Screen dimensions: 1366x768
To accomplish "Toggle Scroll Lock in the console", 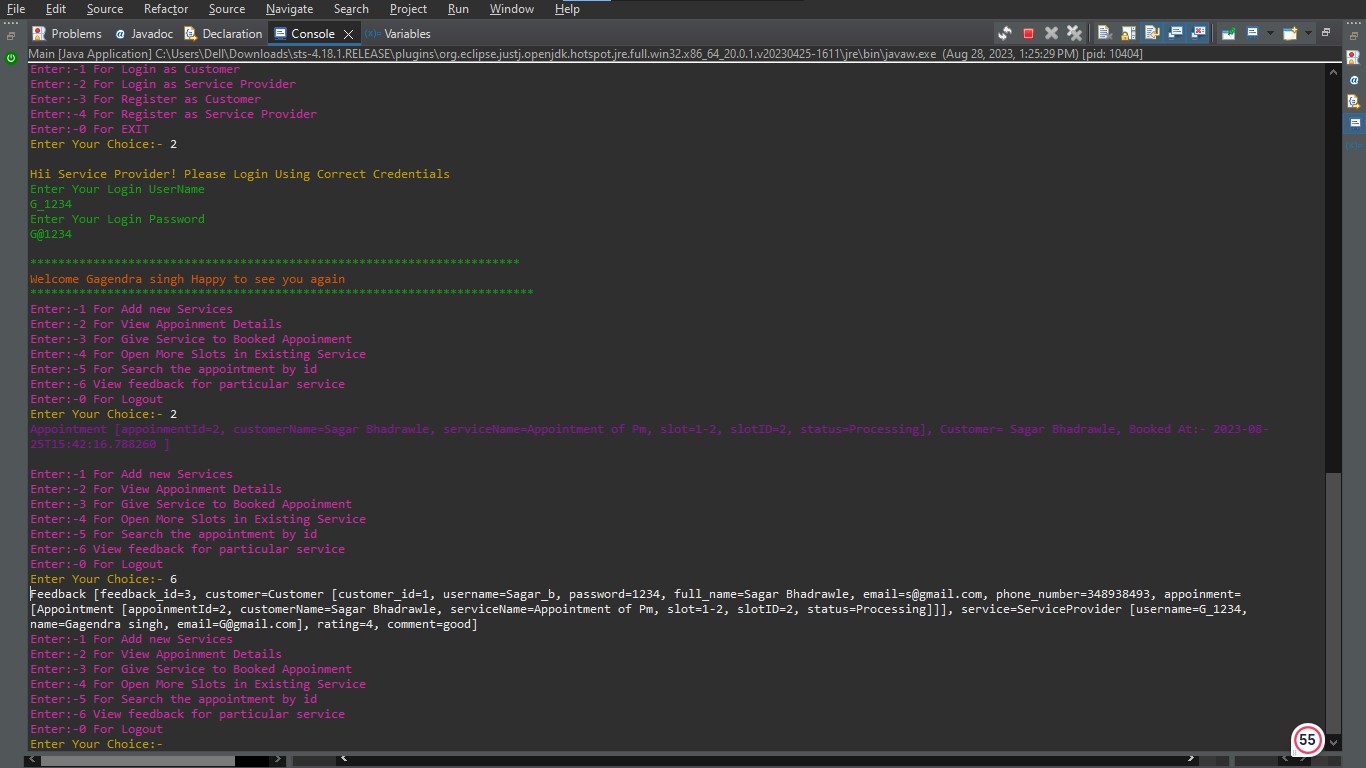I will click(1128, 33).
